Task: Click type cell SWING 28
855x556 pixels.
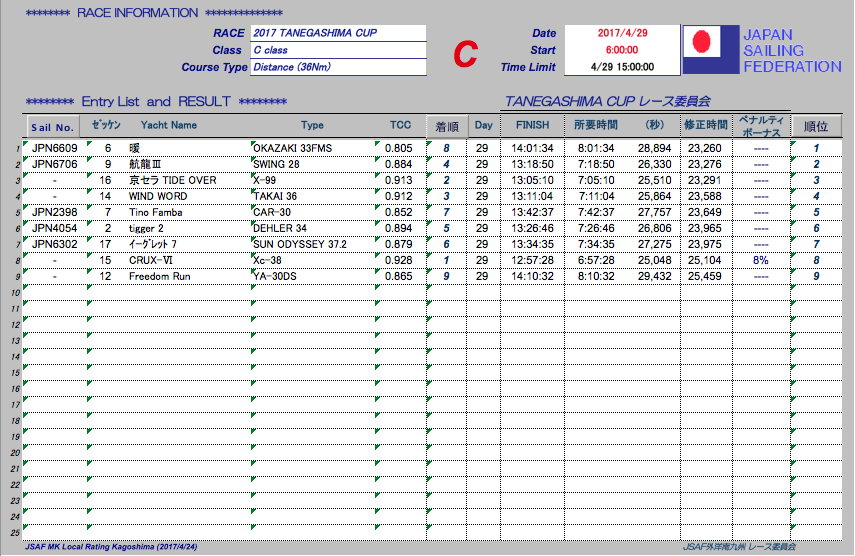Action: (x=276, y=164)
